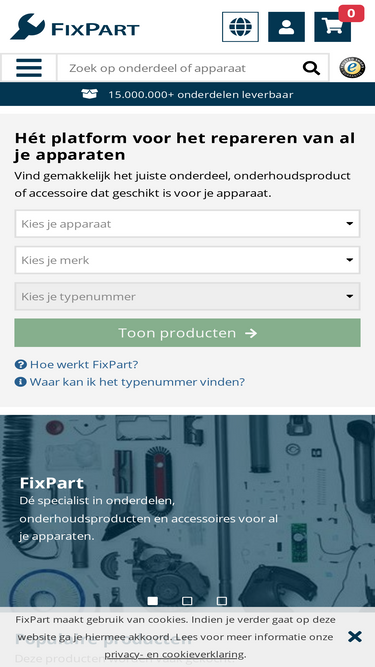375x667 pixels.
Task: Switch to the third carousel slide indicator
Action: 222,601
